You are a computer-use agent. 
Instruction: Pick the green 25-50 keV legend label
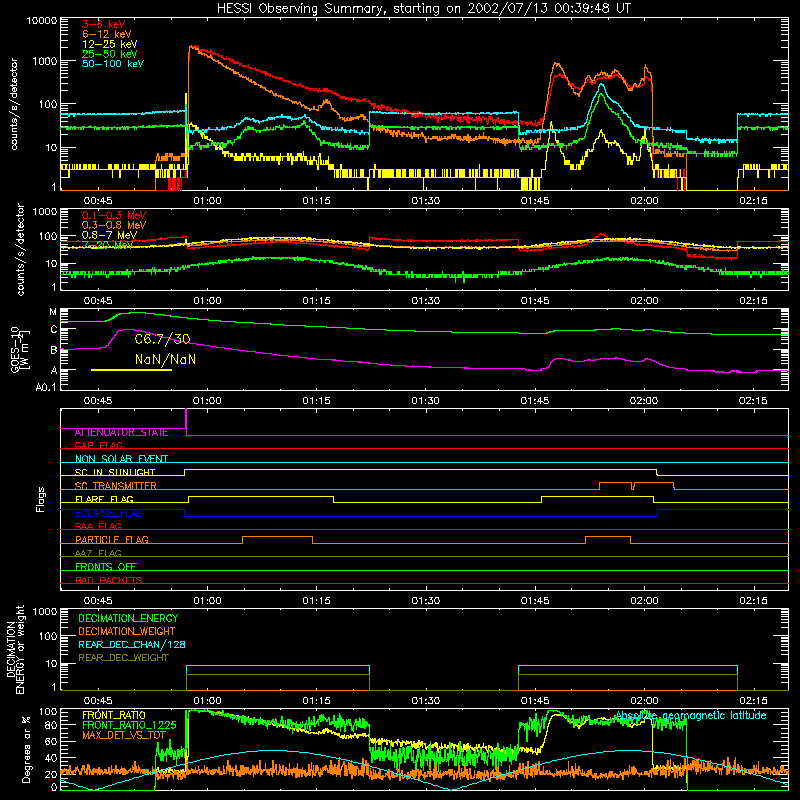pos(110,54)
